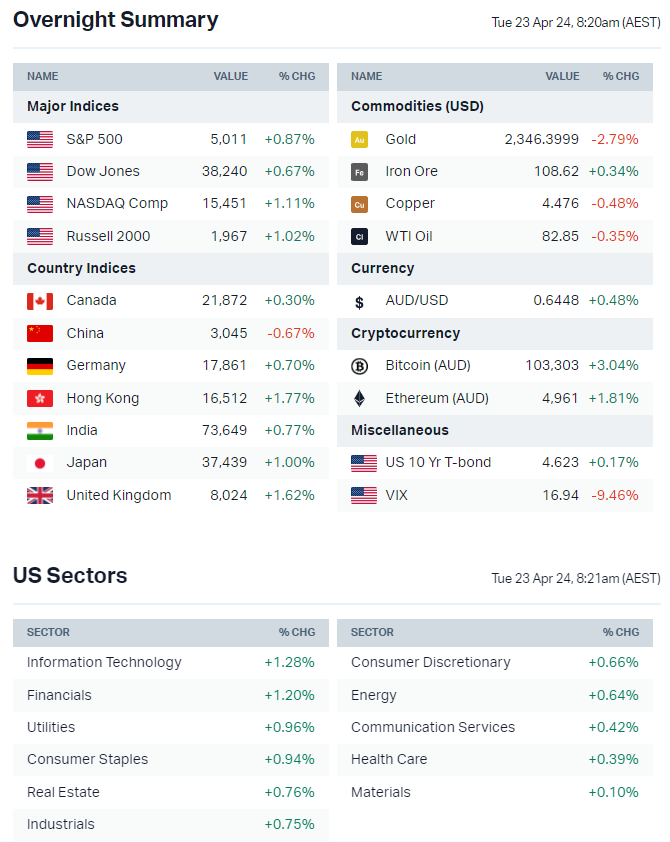Screen dimensions: 670x842
Task: Click the Canada flag icon
Action: pyautogui.click(x=40, y=301)
